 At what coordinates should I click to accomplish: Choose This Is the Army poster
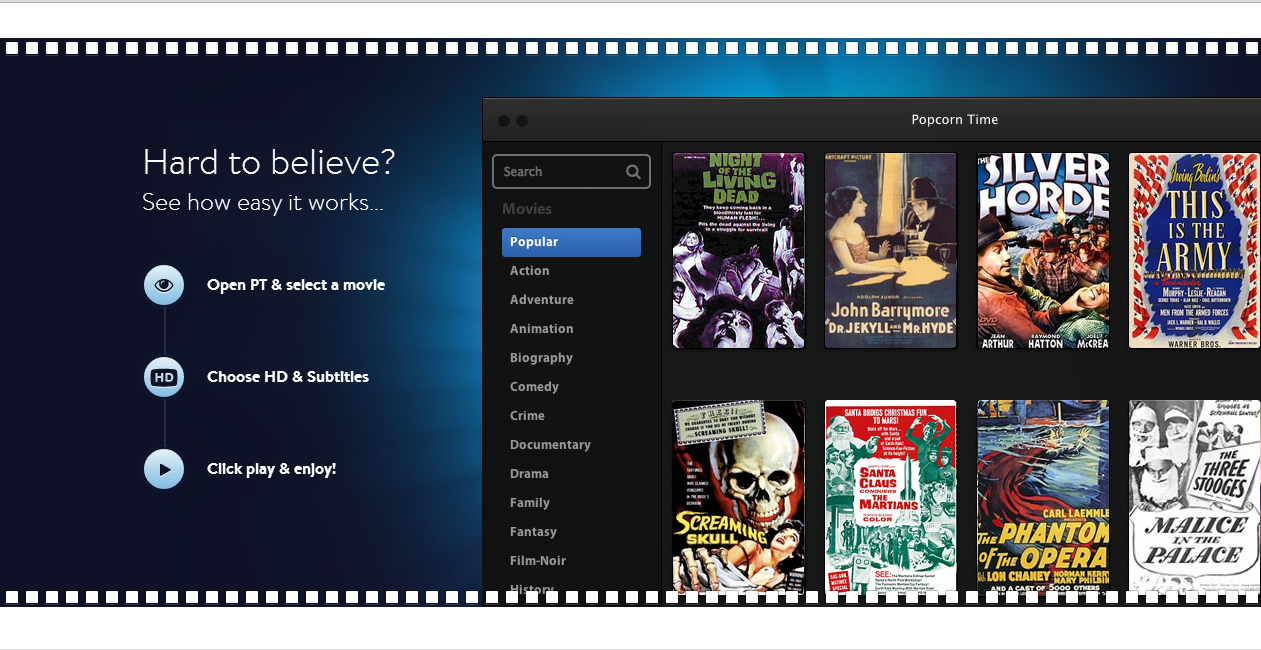point(1194,250)
